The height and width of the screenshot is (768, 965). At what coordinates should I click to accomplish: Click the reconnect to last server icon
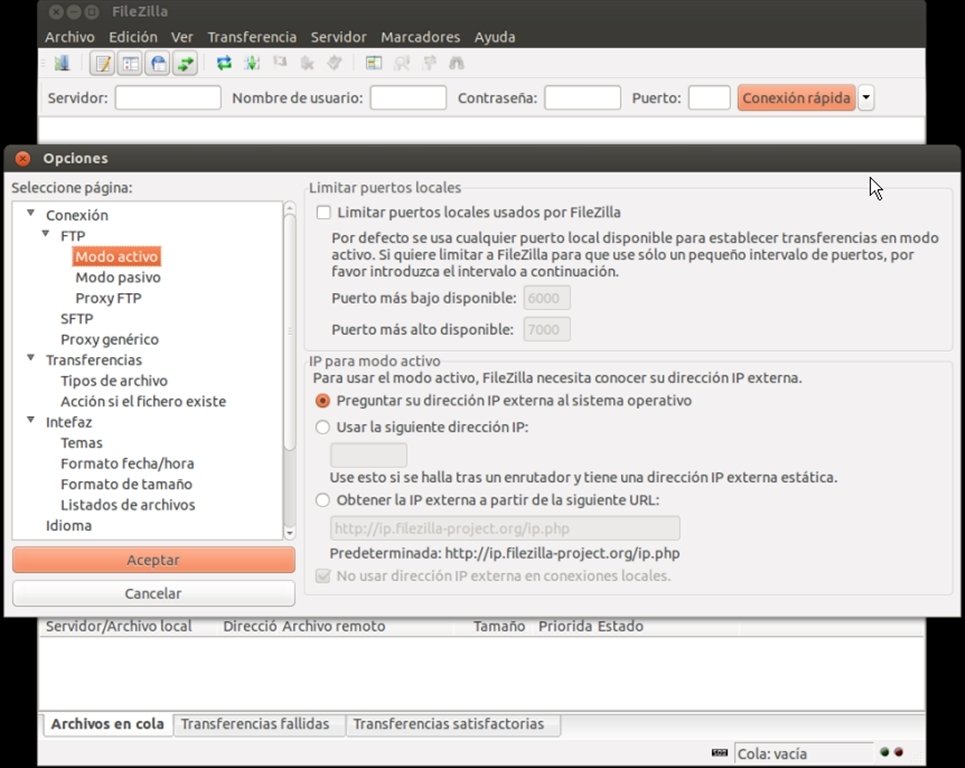pyautogui.click(x=334, y=63)
